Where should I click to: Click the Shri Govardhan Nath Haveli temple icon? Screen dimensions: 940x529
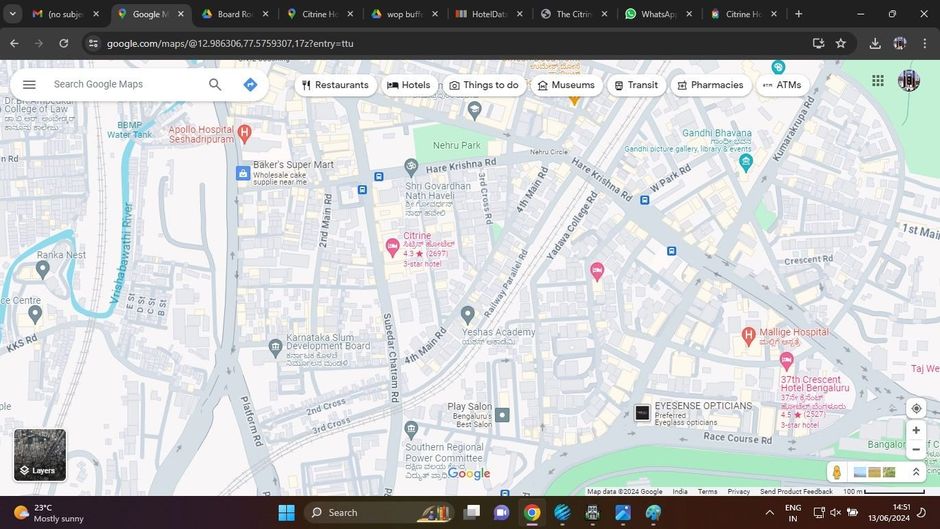pyautogui.click(x=411, y=166)
